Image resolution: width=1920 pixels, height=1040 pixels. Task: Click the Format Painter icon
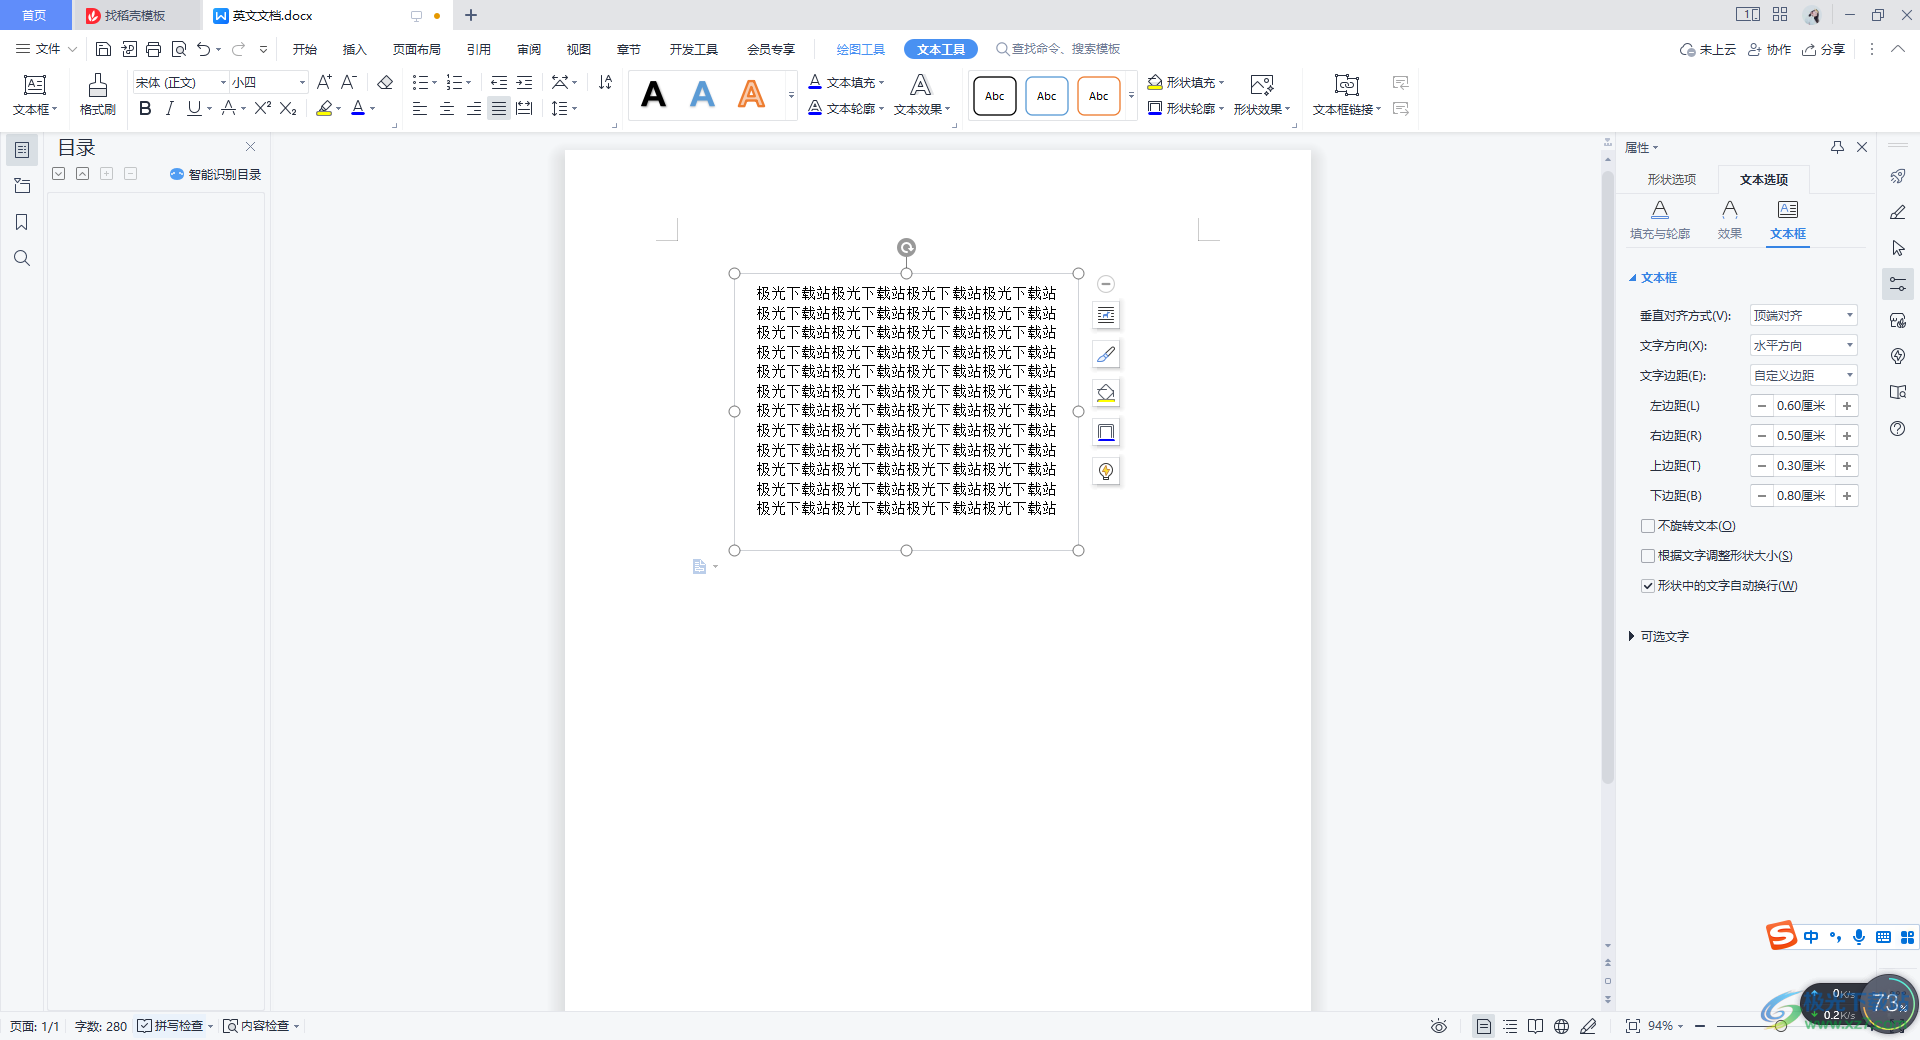[98, 95]
